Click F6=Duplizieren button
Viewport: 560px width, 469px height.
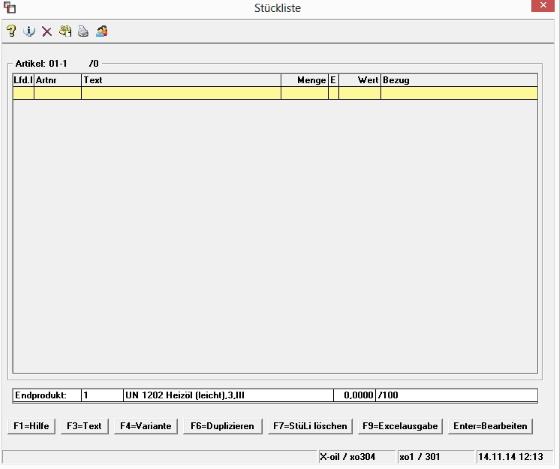pos(222,426)
